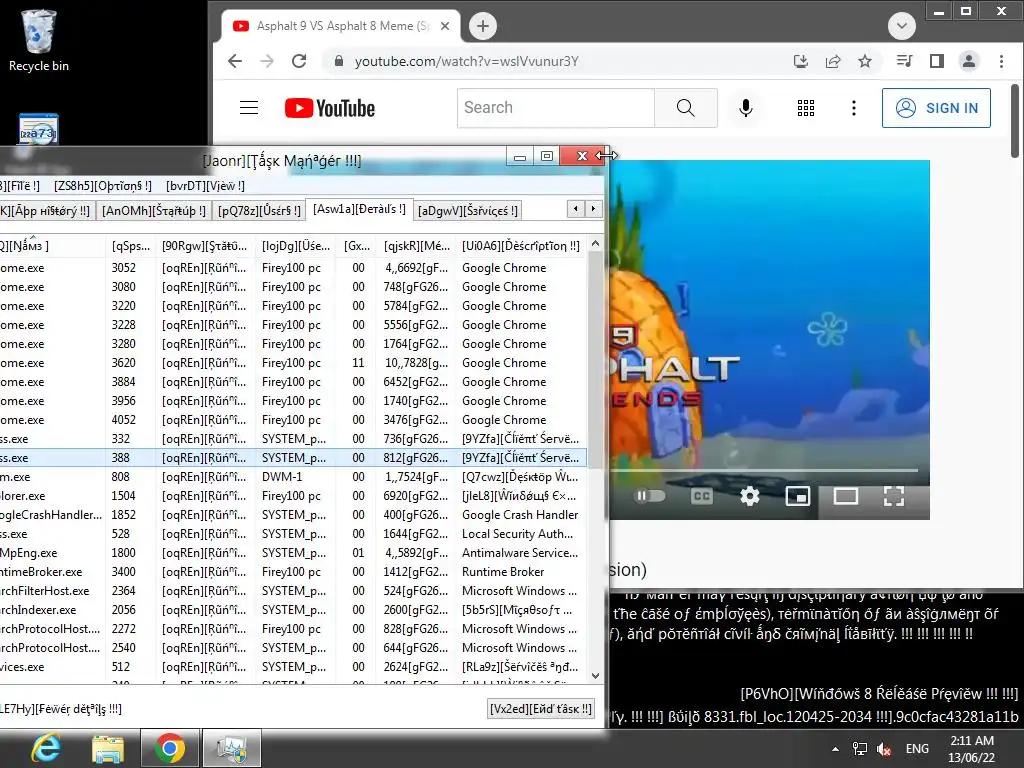Open the Recycle bin desktop icon

pyautogui.click(x=39, y=40)
